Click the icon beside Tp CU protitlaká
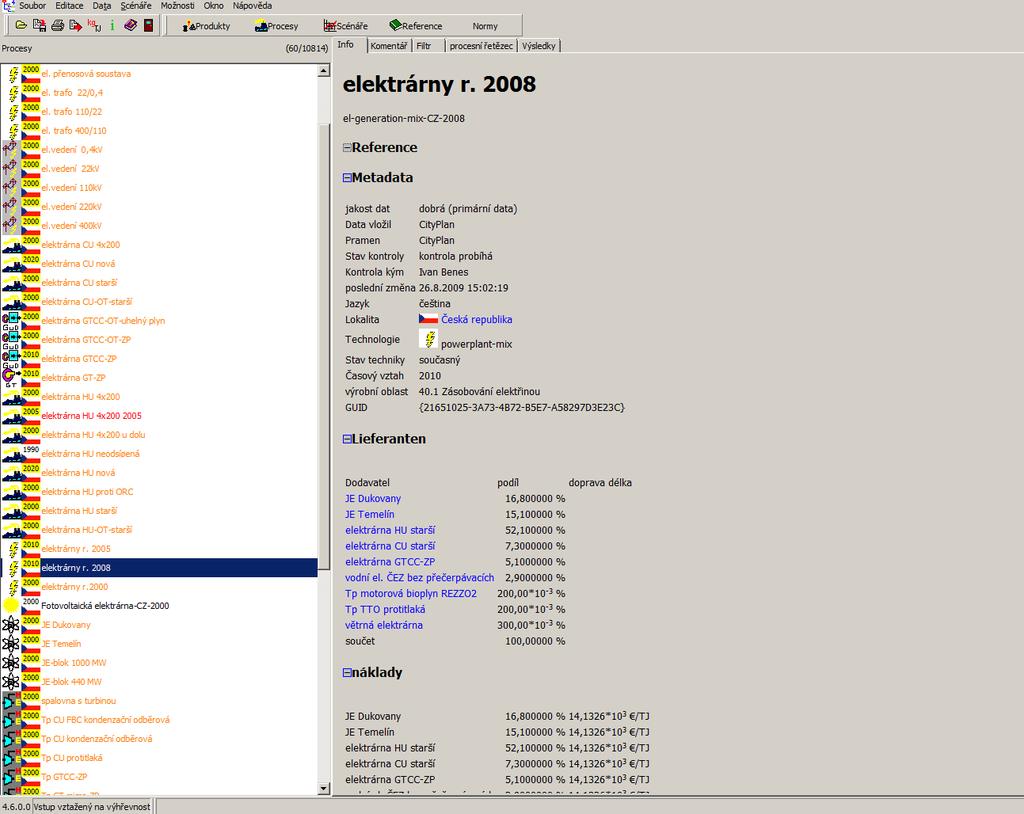 tap(11, 758)
